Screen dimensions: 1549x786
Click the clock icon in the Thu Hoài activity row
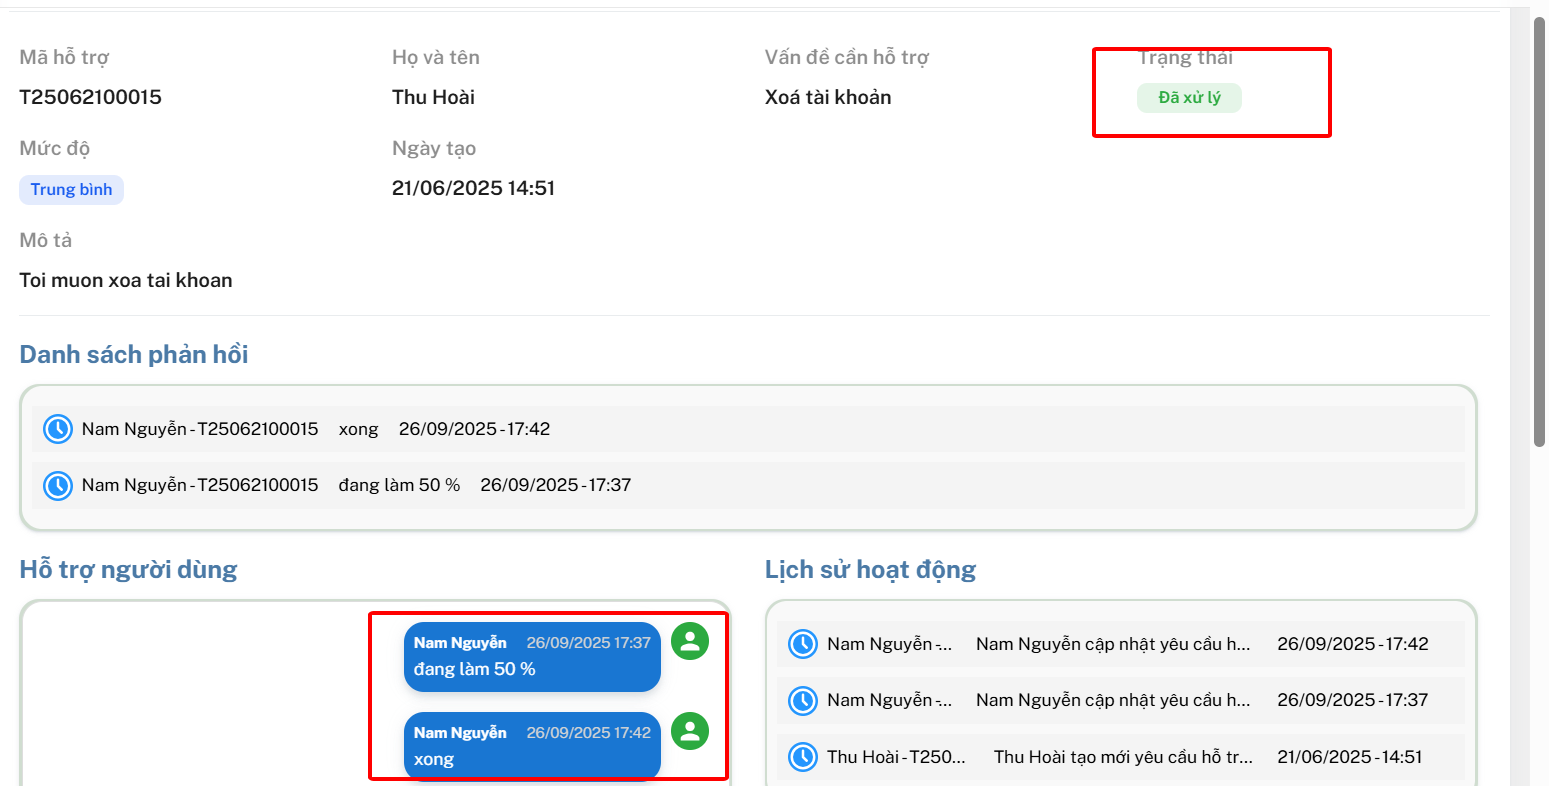[x=803, y=757]
